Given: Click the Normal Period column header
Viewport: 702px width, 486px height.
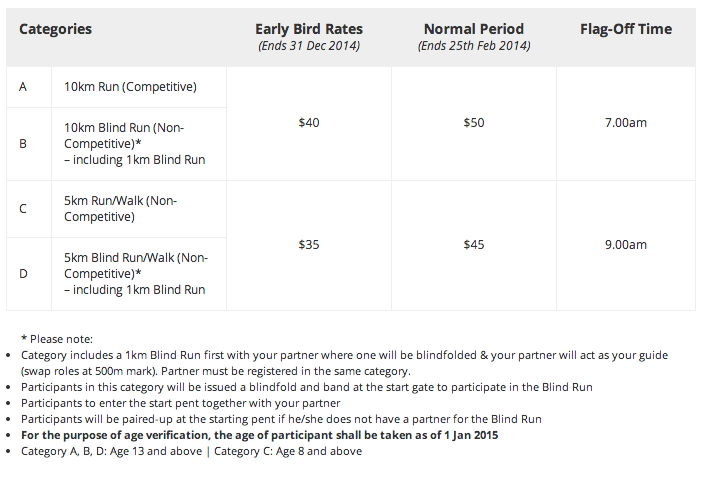Looking at the screenshot, I should tap(473, 29).
